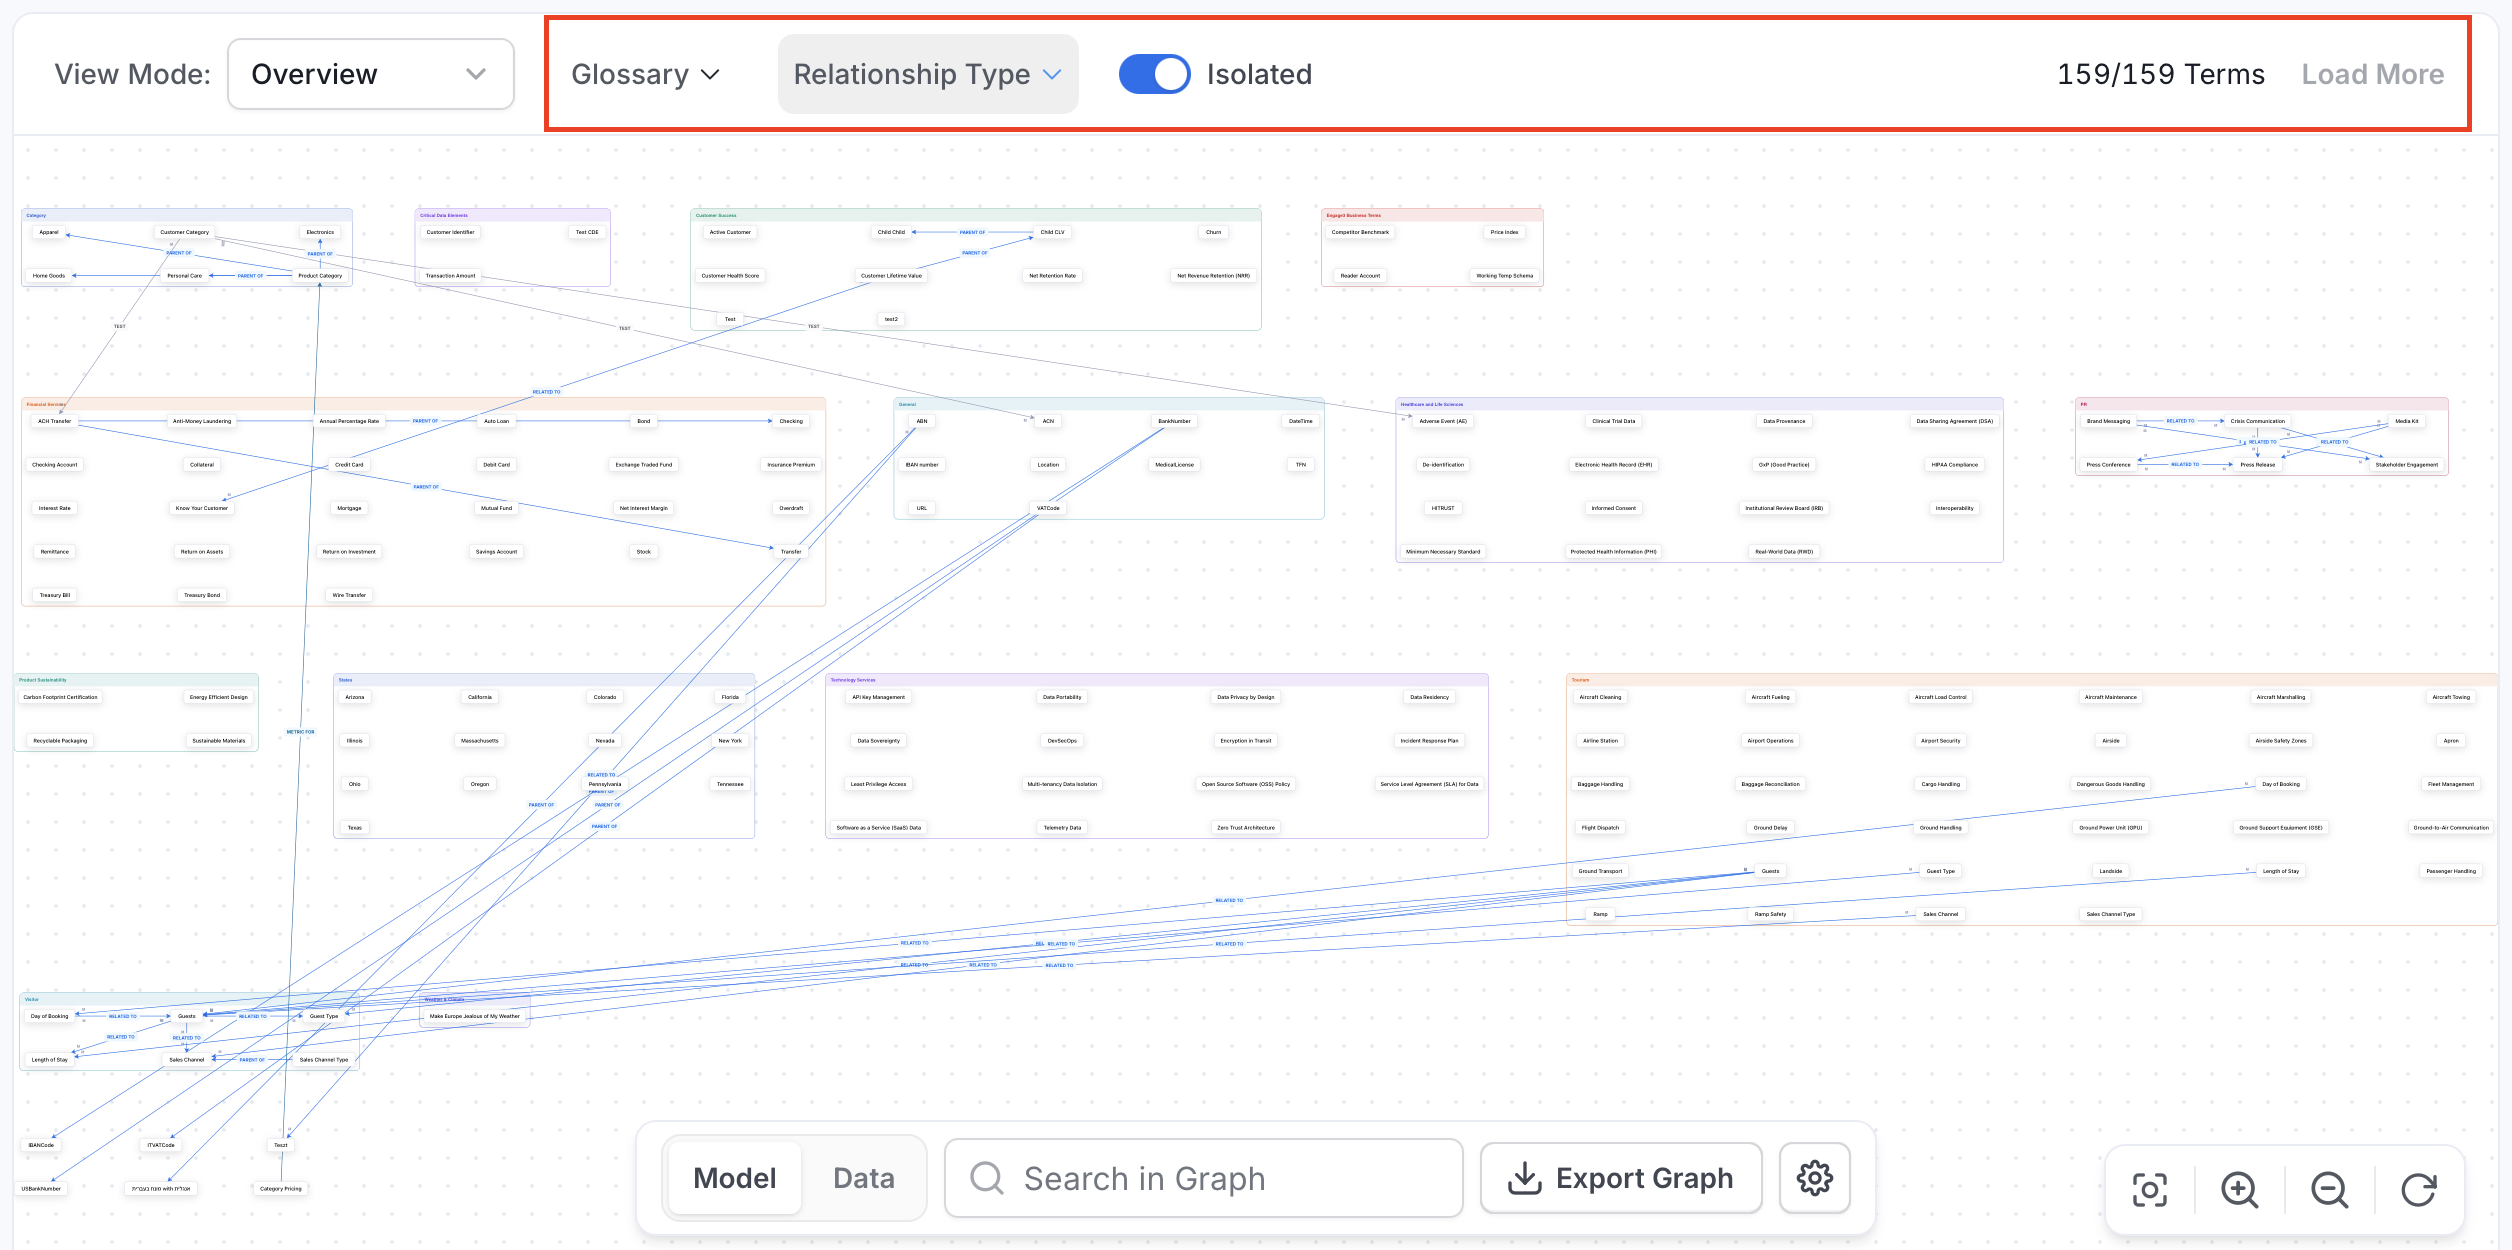Click the Customer Identifier node

pos(450,232)
